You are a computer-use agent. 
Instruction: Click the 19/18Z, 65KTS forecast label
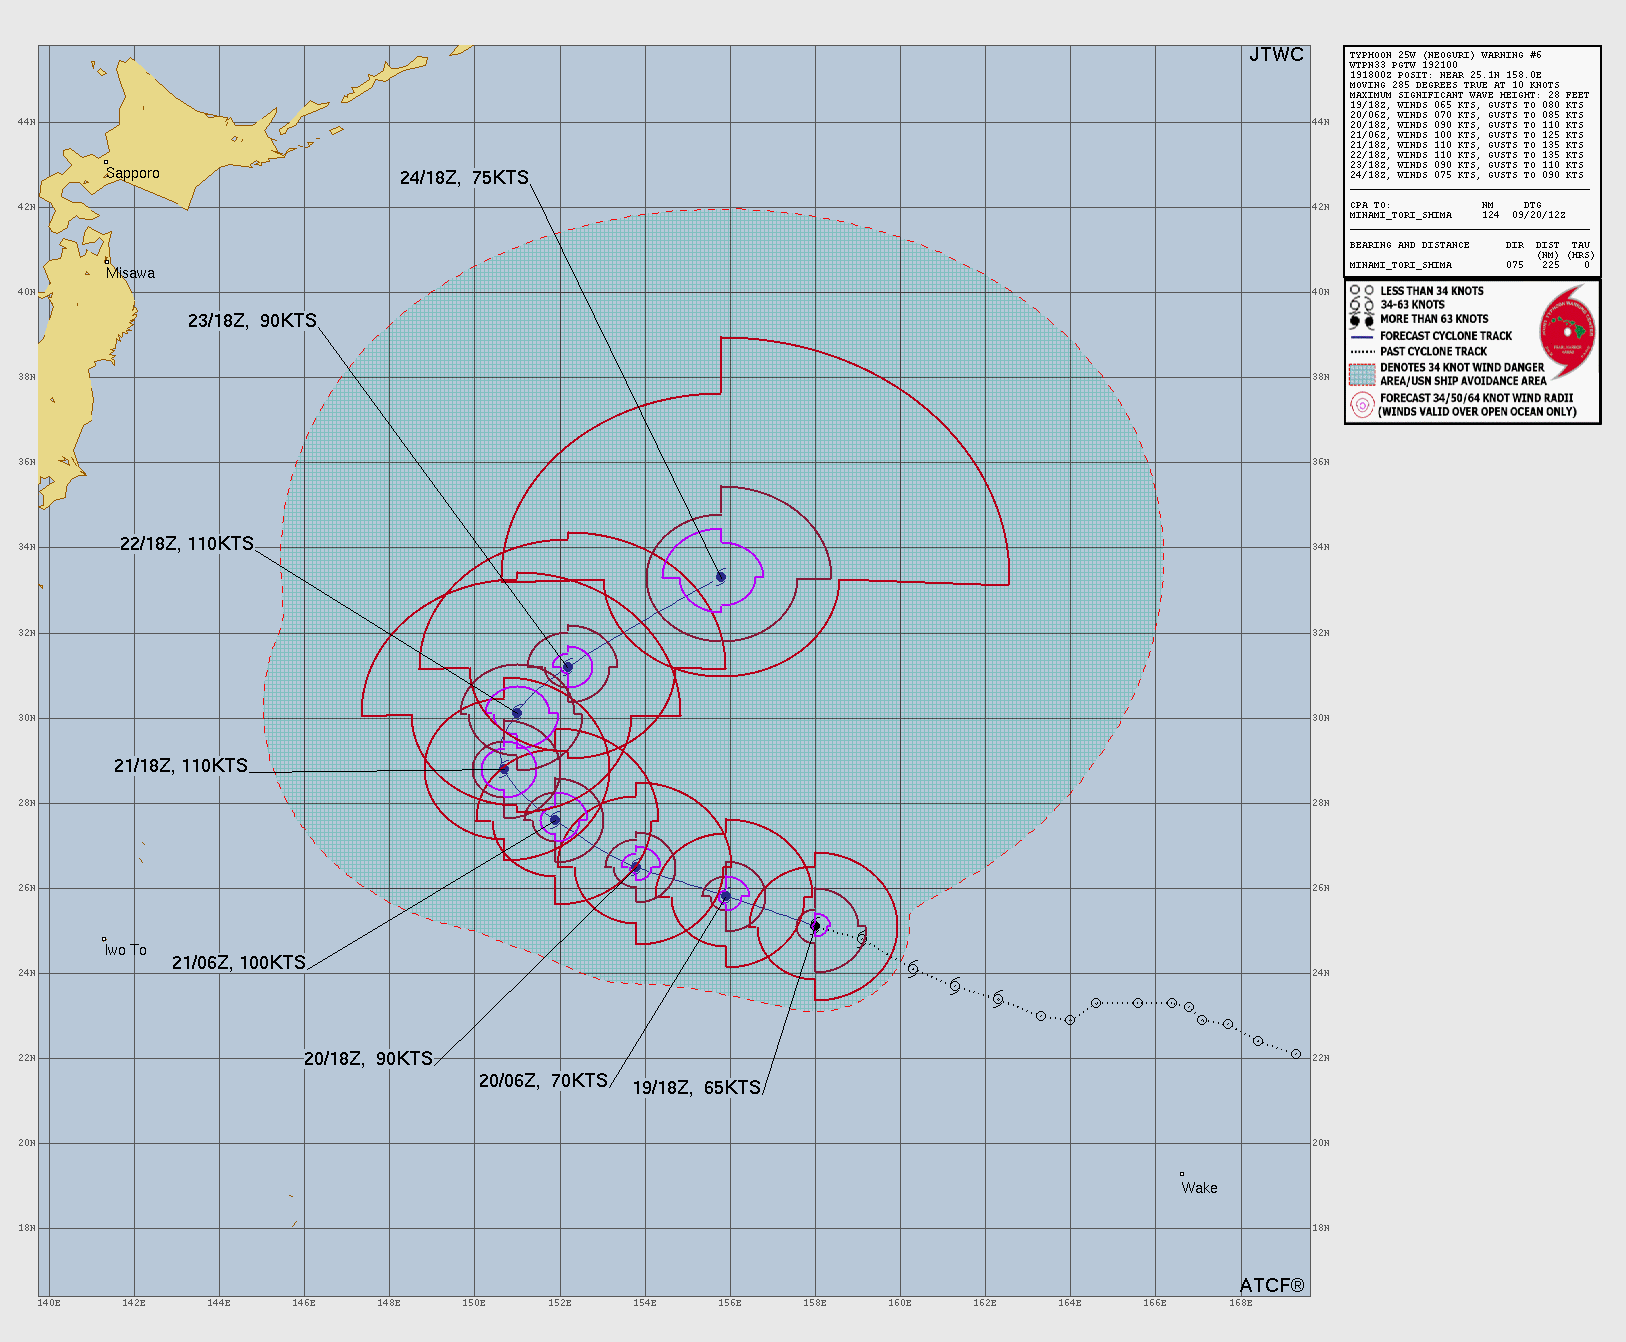click(696, 1088)
